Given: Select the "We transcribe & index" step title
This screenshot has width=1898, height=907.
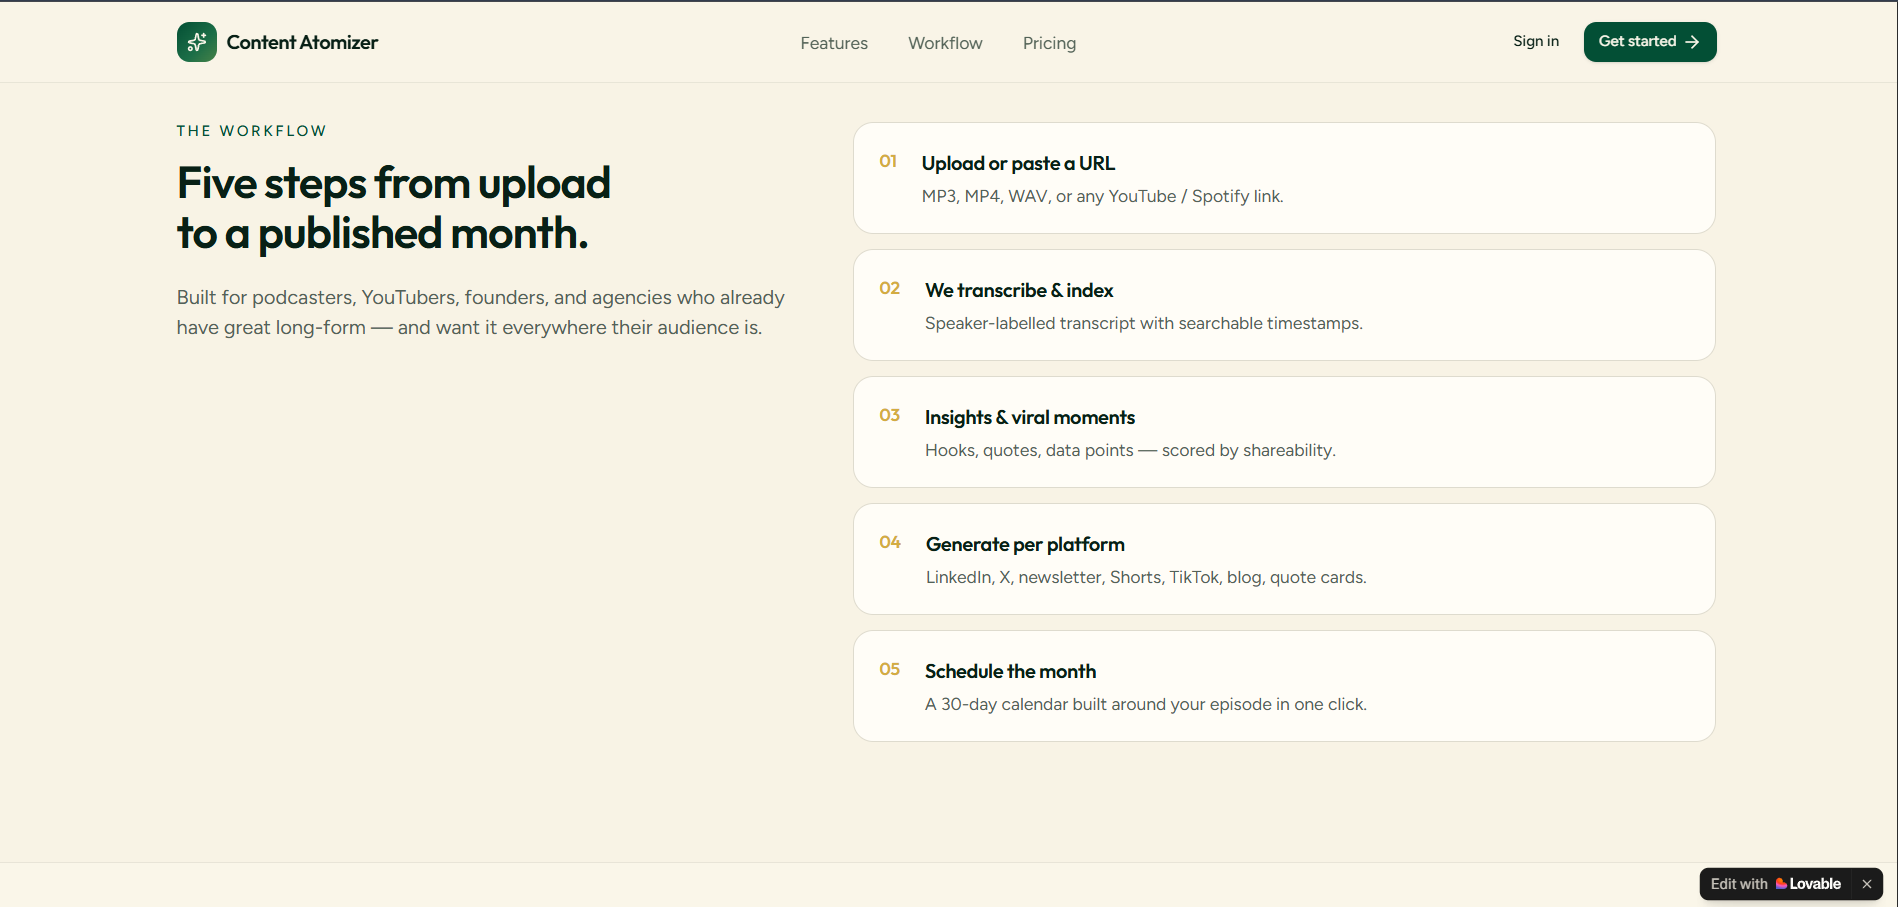Looking at the screenshot, I should (1019, 290).
